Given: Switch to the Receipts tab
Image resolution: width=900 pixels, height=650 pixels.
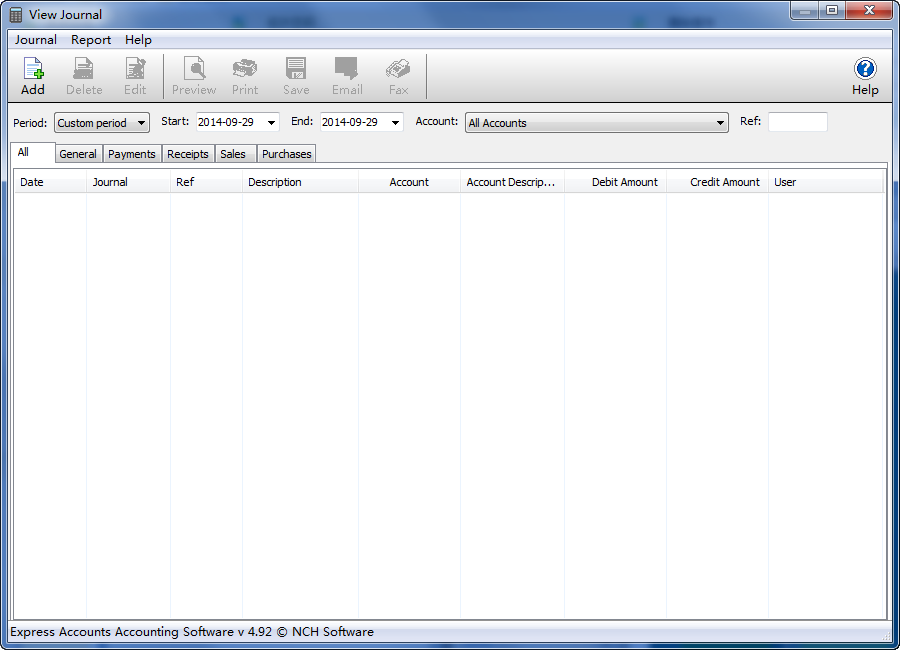Looking at the screenshot, I should [x=188, y=154].
